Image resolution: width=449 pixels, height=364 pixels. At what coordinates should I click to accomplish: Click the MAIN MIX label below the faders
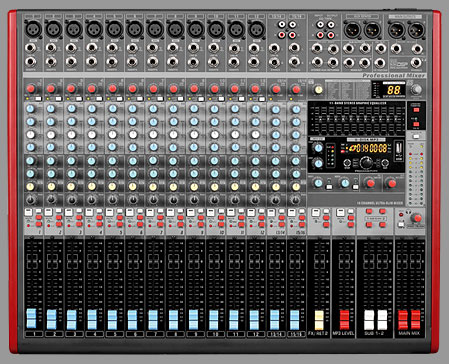click(x=409, y=333)
